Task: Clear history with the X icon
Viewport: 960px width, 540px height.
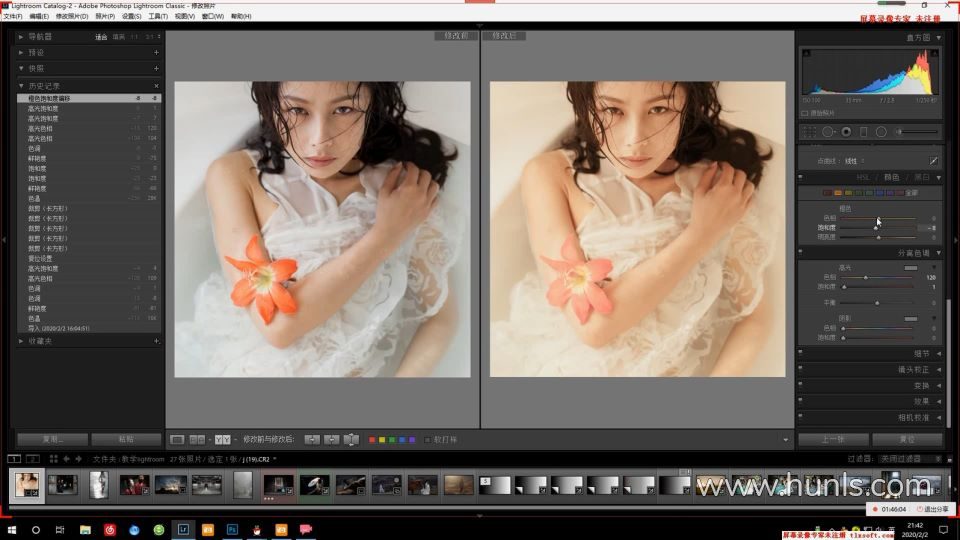Action: point(156,86)
